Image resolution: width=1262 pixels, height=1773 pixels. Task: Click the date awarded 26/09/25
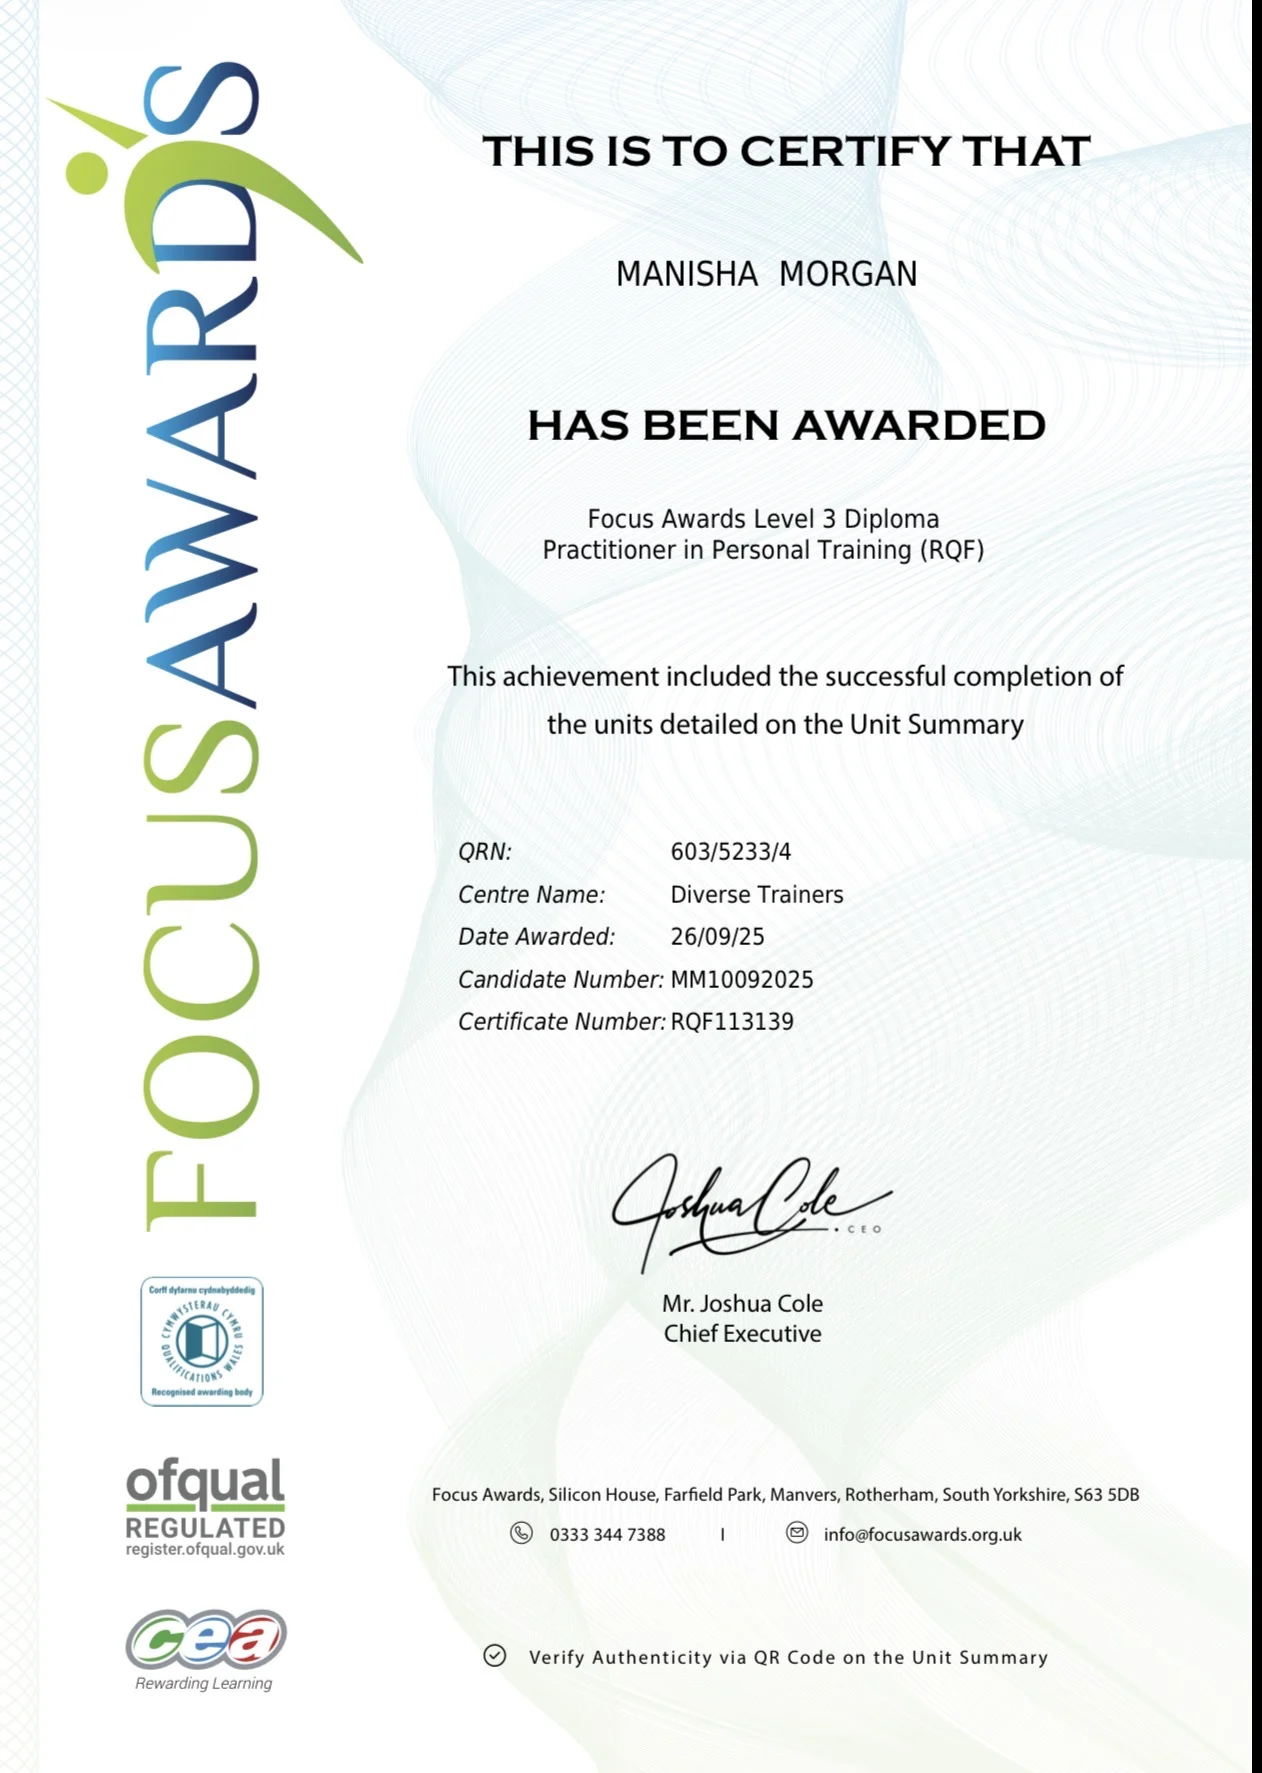point(717,937)
